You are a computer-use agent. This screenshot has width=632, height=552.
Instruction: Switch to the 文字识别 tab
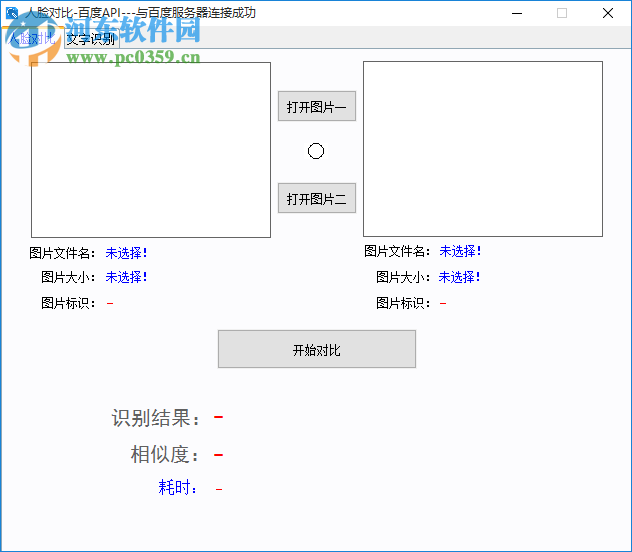pos(91,39)
